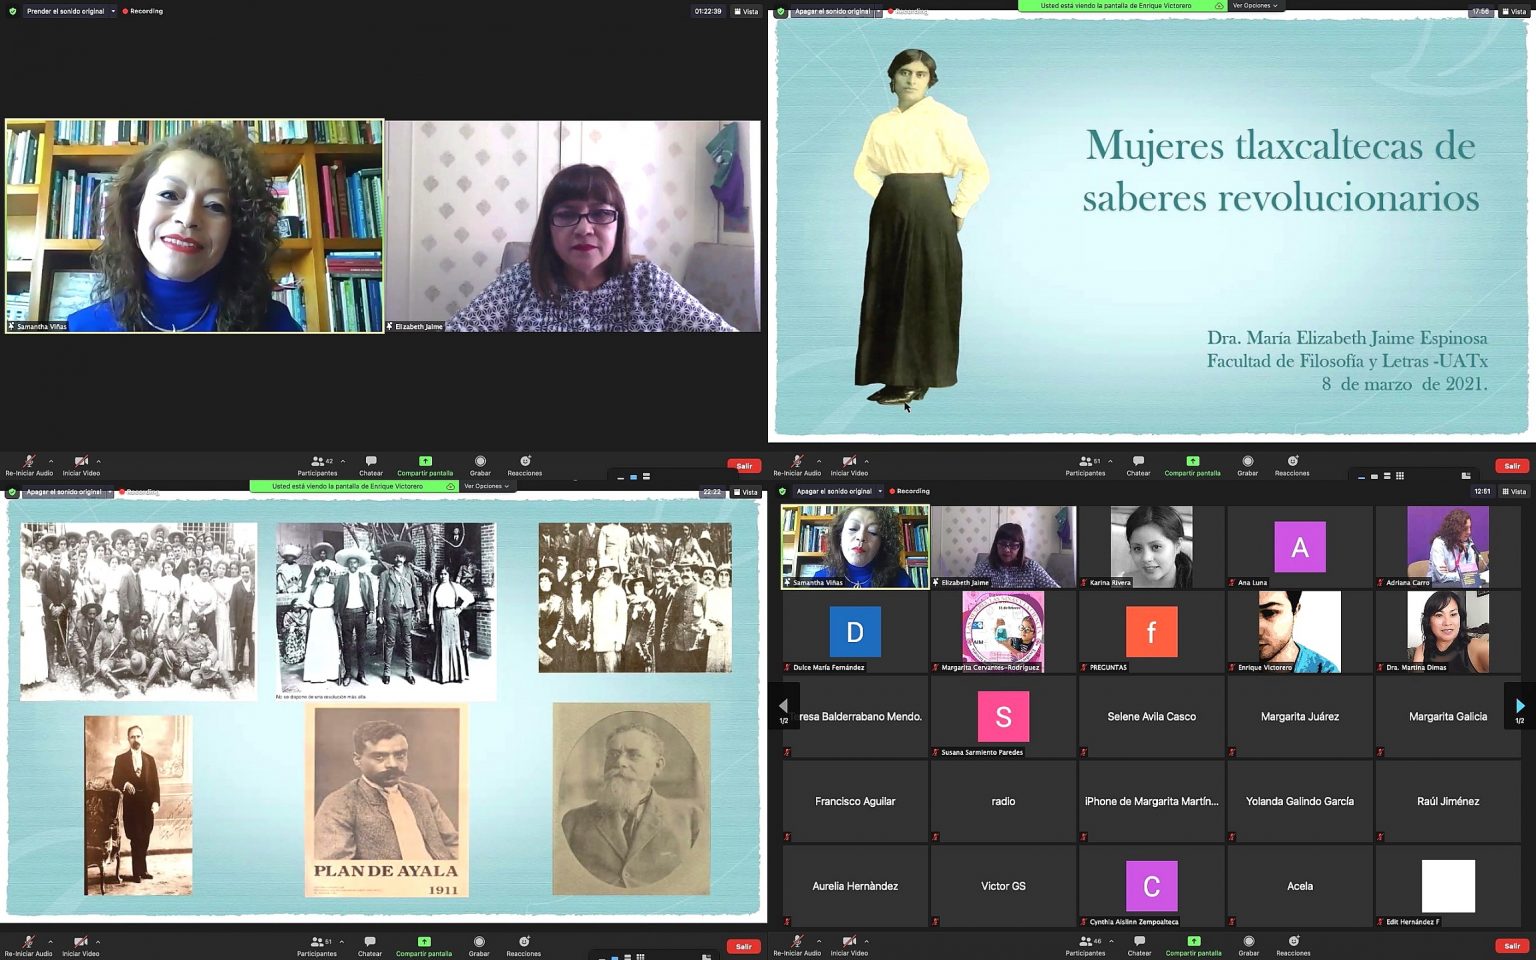1536x960 pixels.
Task: Select Karina Rivera's video thumbnail
Action: (1151, 546)
